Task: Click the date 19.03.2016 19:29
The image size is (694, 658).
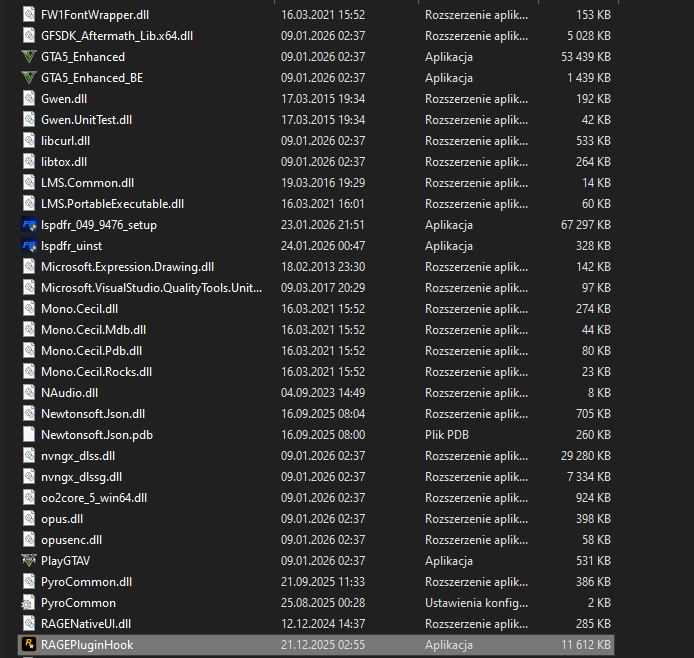Action: [x=323, y=183]
